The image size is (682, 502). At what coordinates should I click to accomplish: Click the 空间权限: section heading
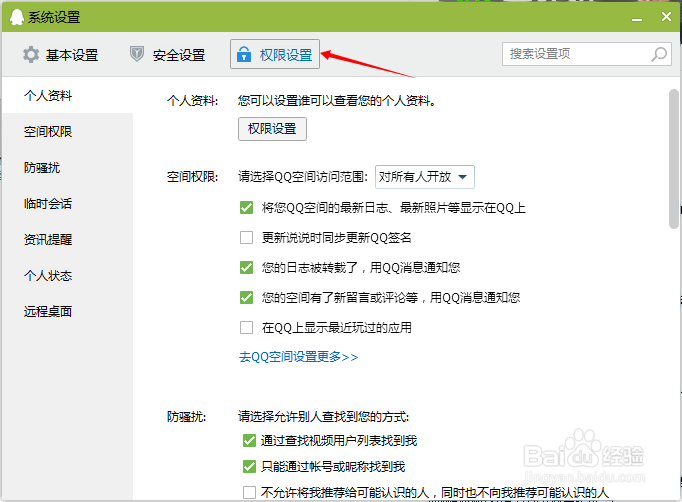click(193, 177)
